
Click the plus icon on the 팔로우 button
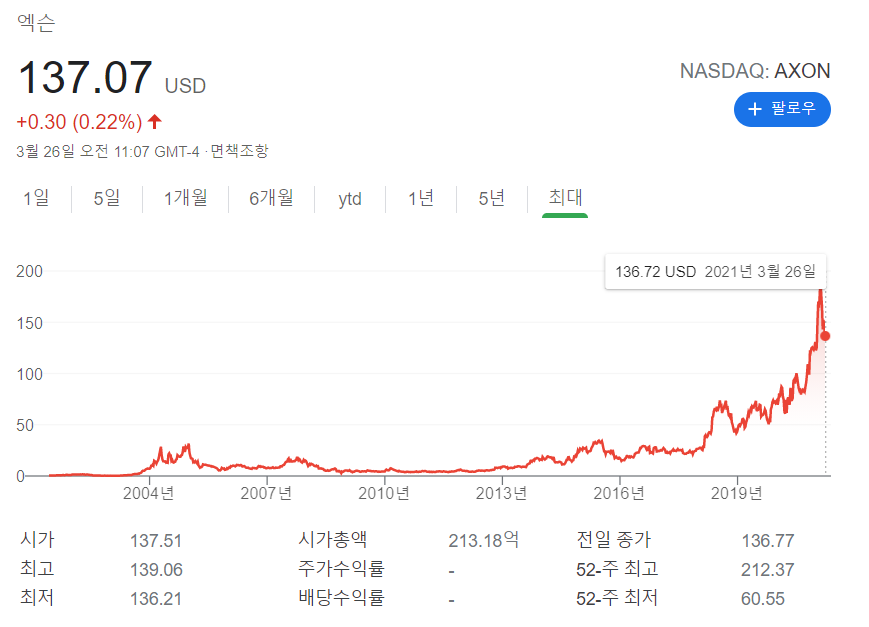[x=754, y=110]
